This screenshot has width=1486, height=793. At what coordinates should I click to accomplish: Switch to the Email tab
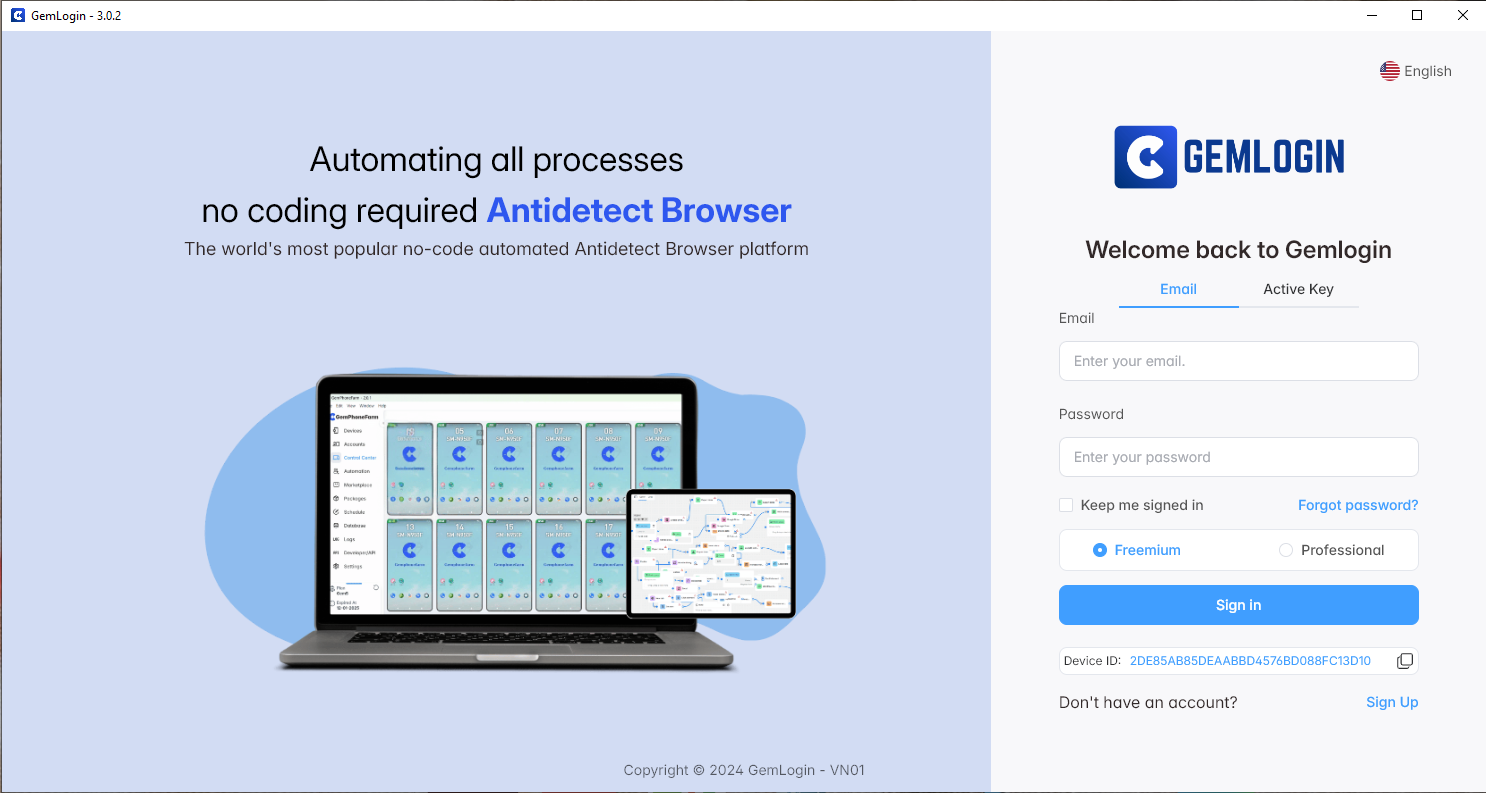click(x=1178, y=289)
